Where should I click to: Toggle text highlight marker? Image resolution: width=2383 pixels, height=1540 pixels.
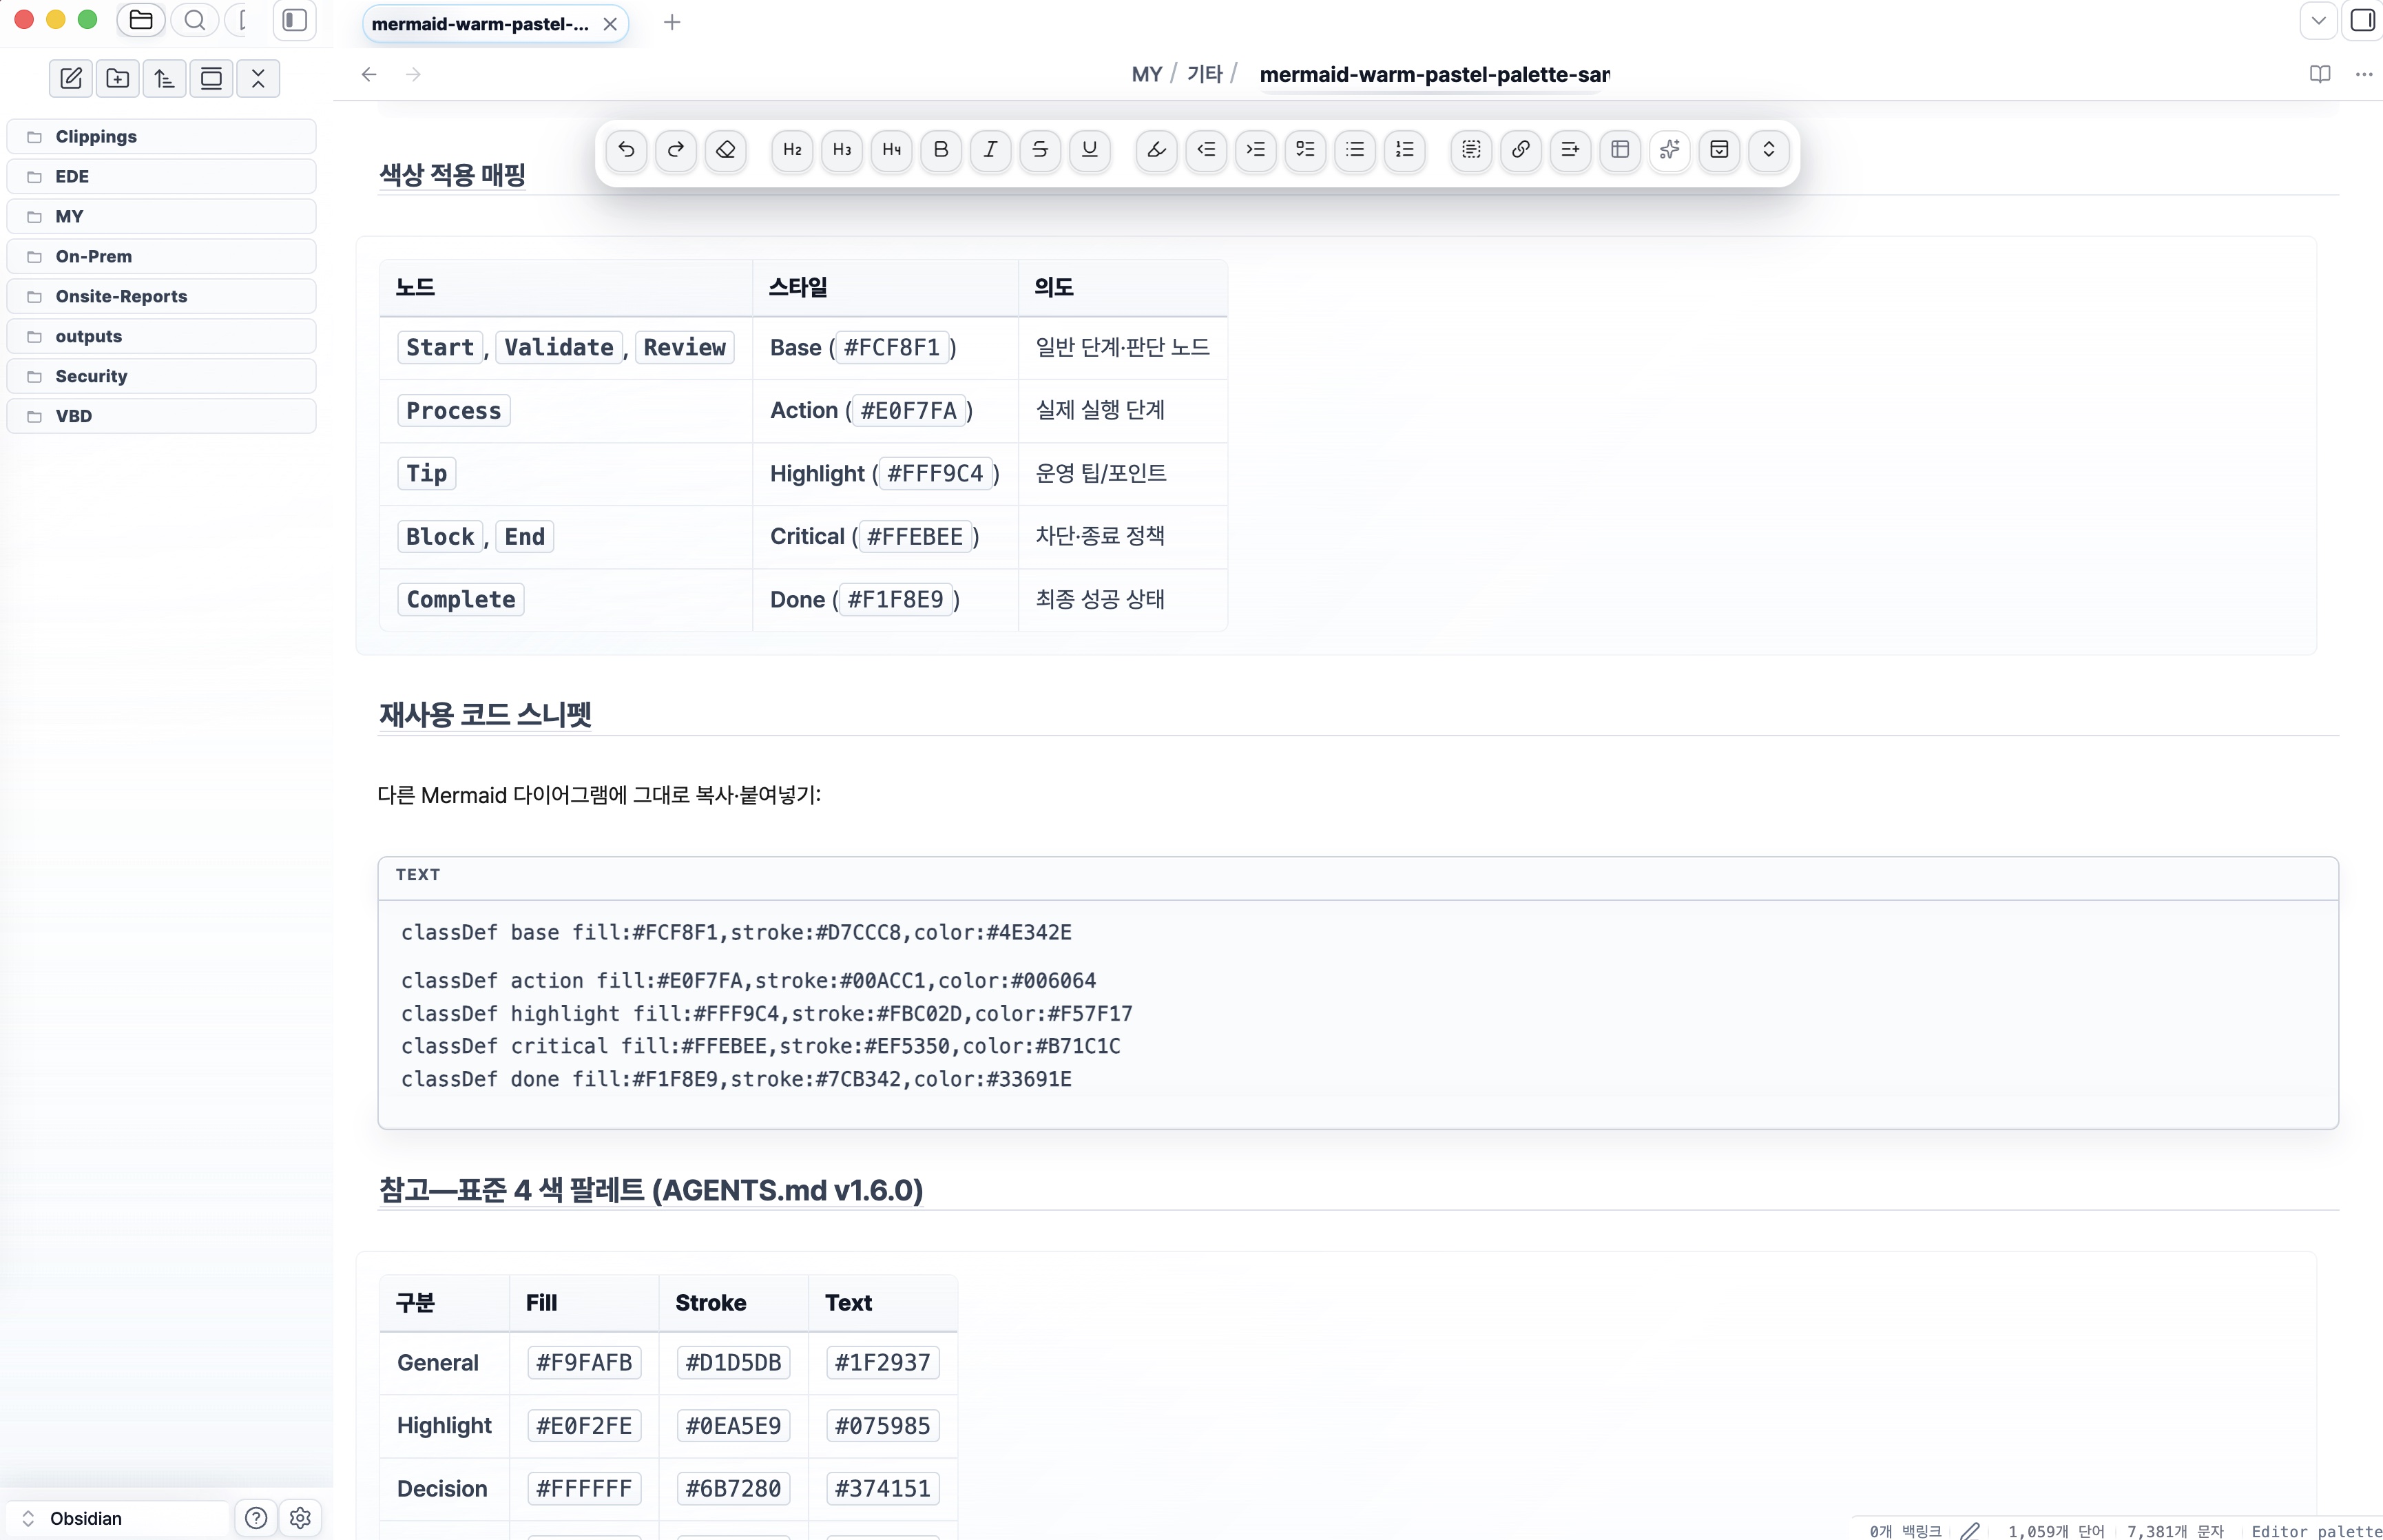1157,150
